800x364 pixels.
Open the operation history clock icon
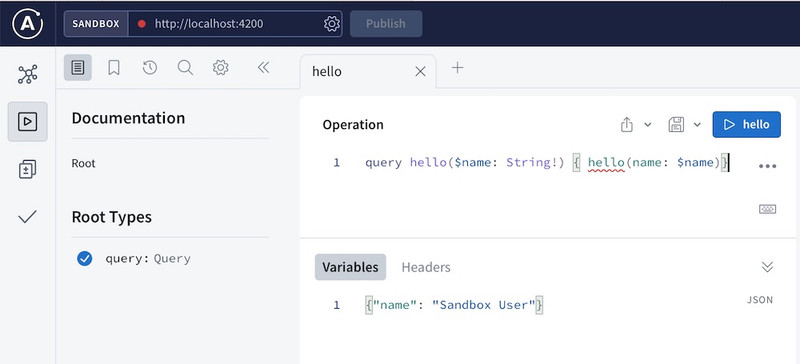click(x=149, y=67)
